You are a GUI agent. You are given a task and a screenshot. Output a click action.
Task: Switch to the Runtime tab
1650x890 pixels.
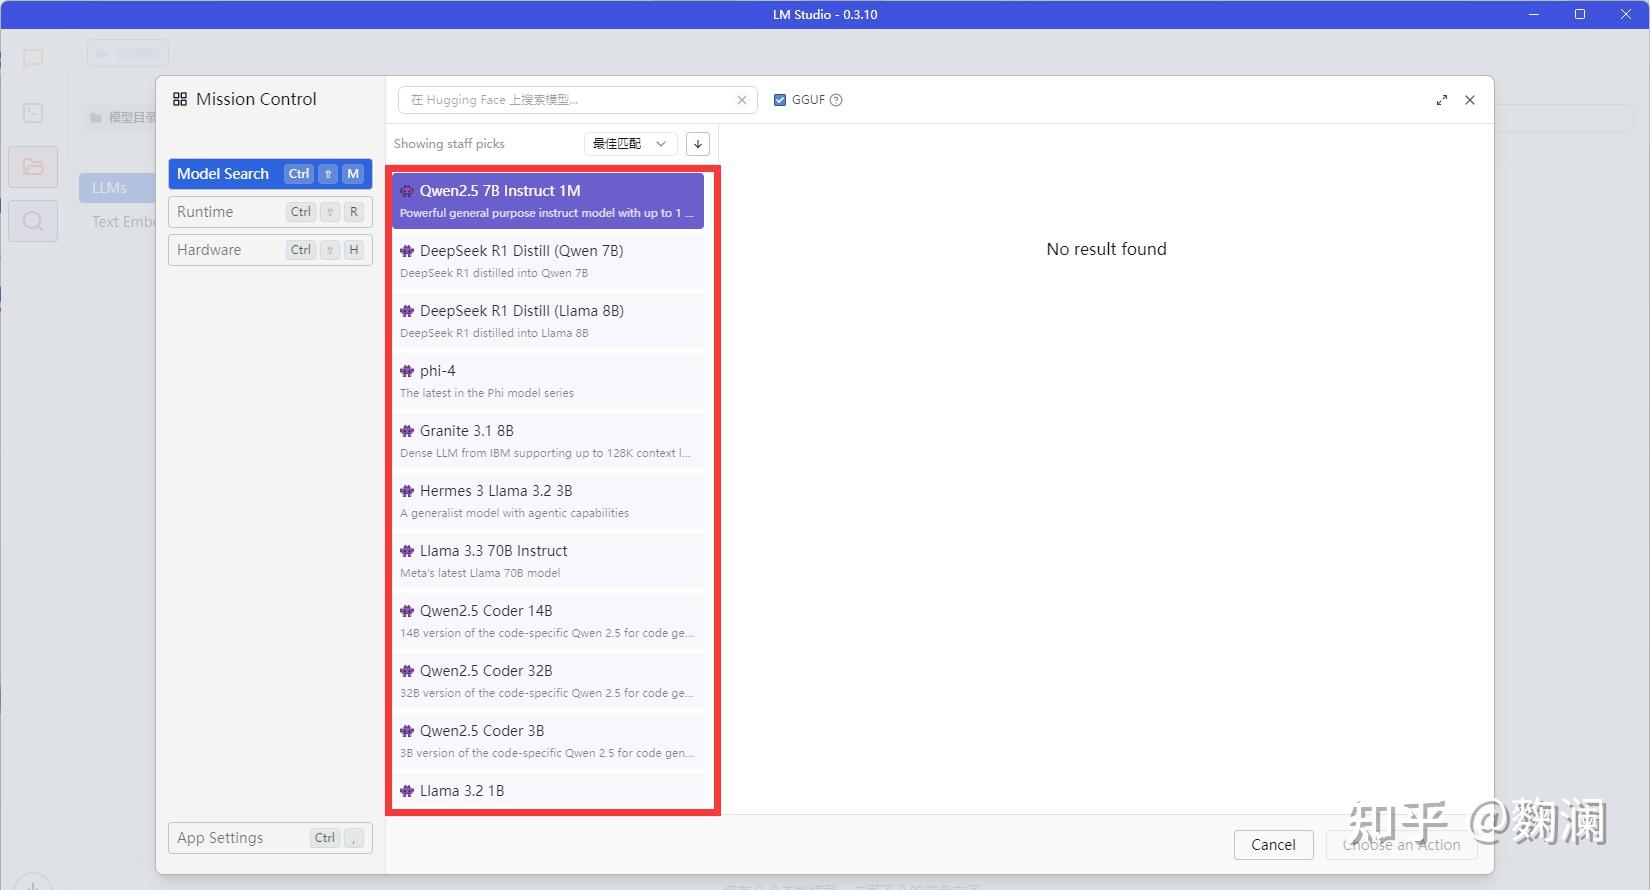click(x=270, y=212)
